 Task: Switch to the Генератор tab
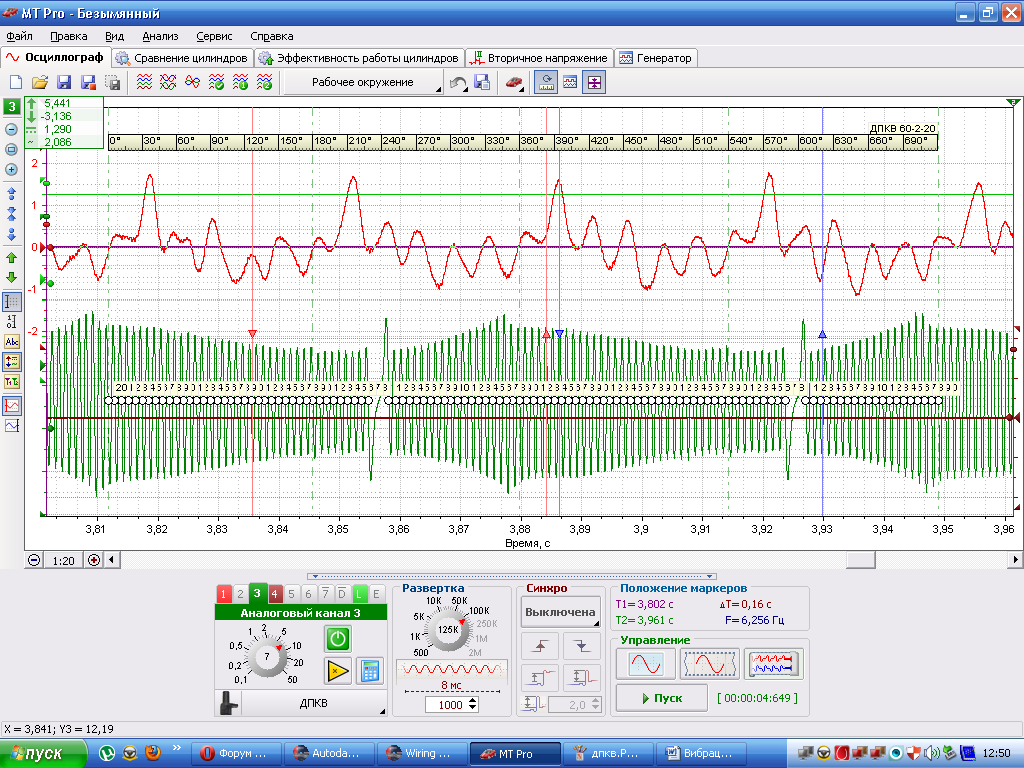point(656,58)
